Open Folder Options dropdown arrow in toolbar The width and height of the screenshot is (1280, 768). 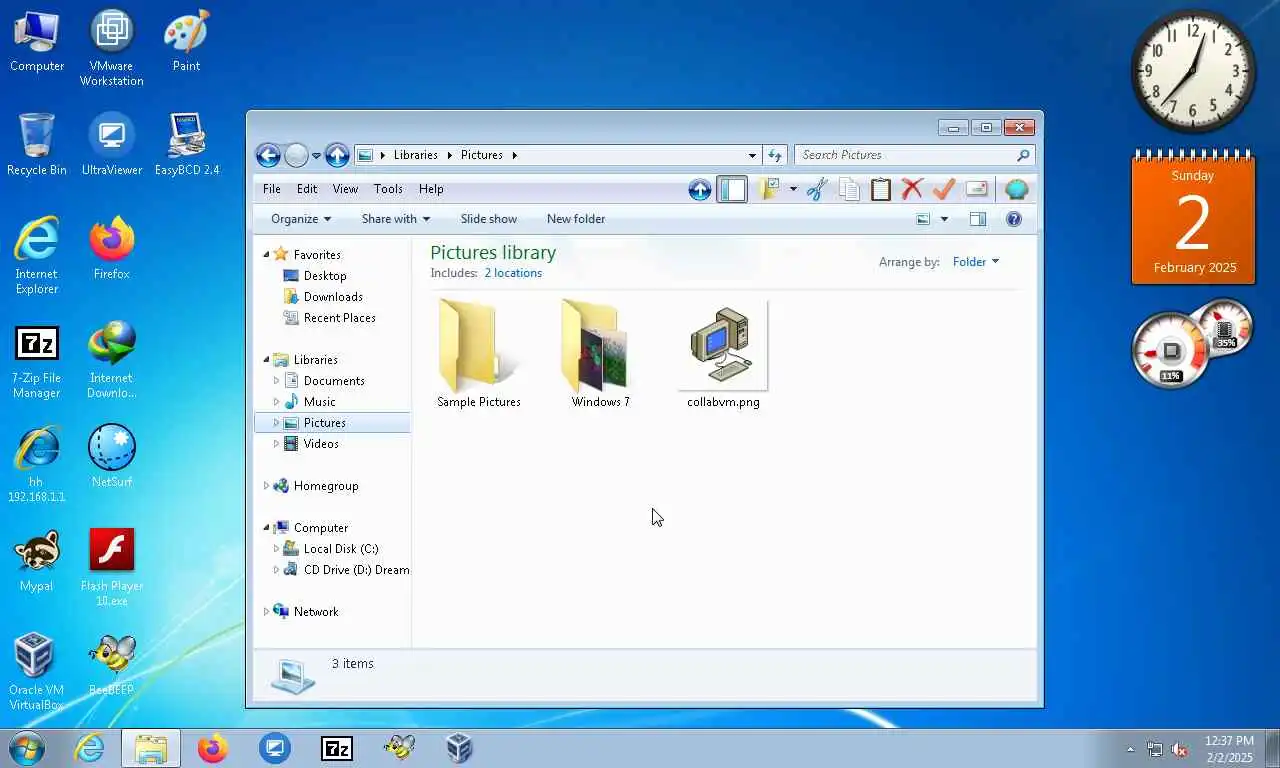[793, 189]
